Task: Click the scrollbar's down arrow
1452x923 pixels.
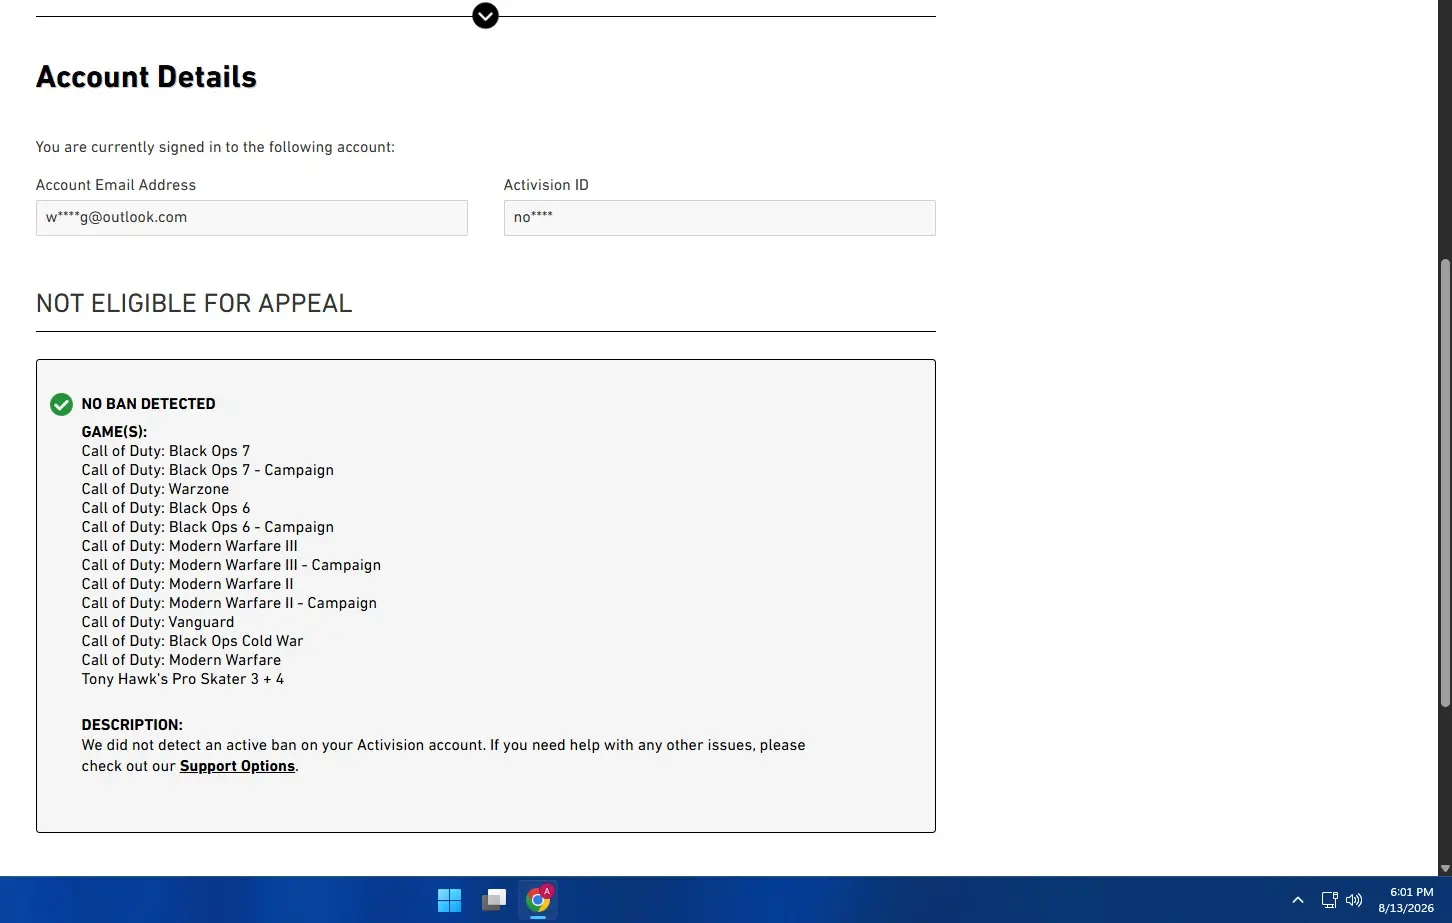Action: tap(1445, 868)
